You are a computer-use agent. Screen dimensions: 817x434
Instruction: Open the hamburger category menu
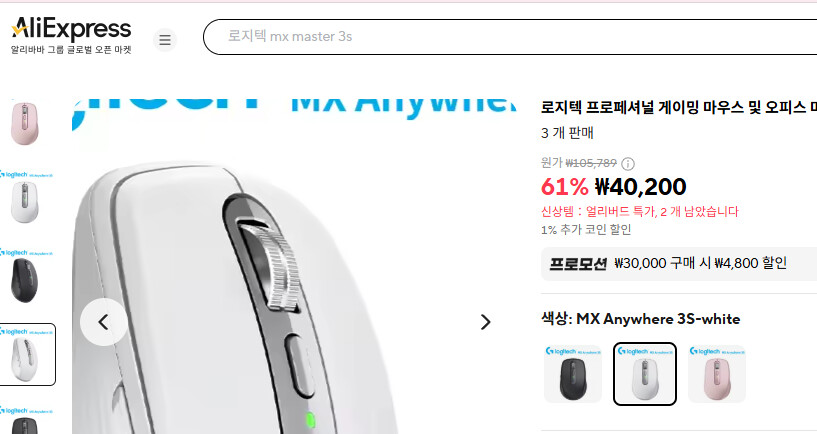tap(165, 40)
